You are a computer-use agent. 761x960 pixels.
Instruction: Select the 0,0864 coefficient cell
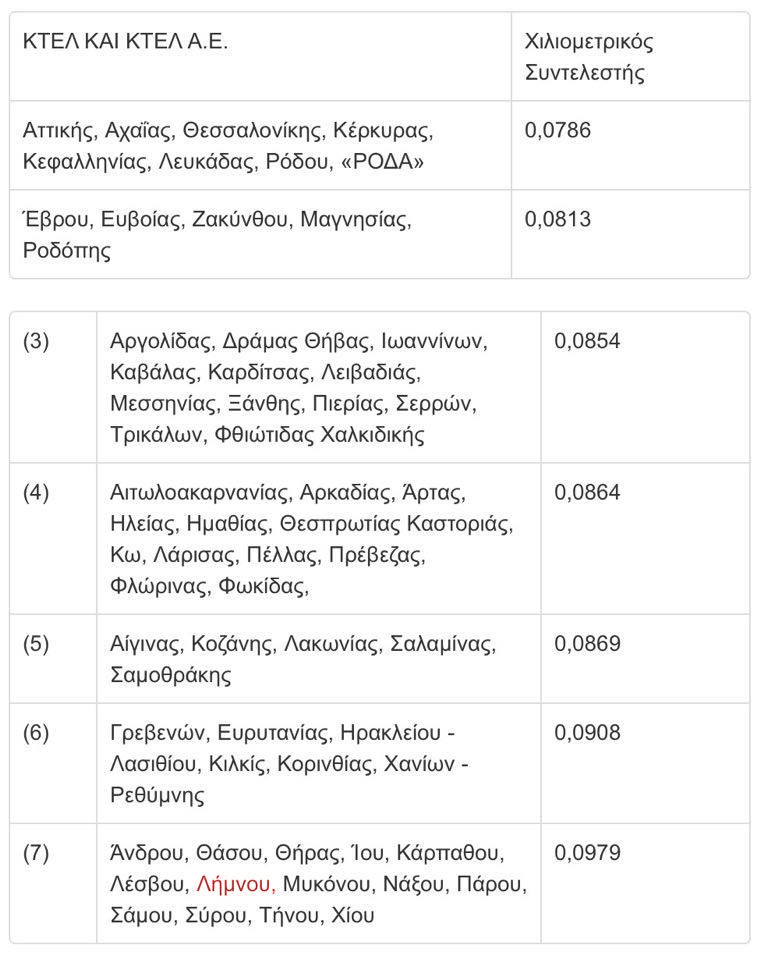[x=587, y=493]
